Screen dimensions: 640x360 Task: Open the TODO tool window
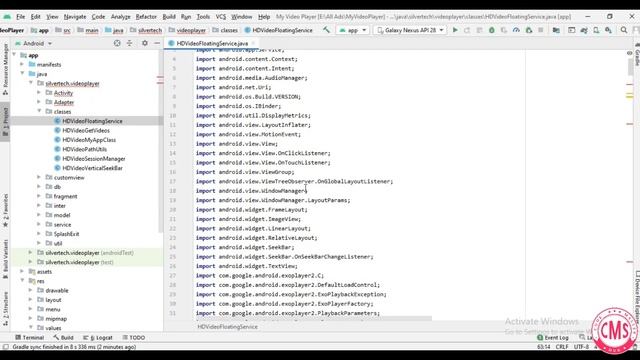point(133,338)
